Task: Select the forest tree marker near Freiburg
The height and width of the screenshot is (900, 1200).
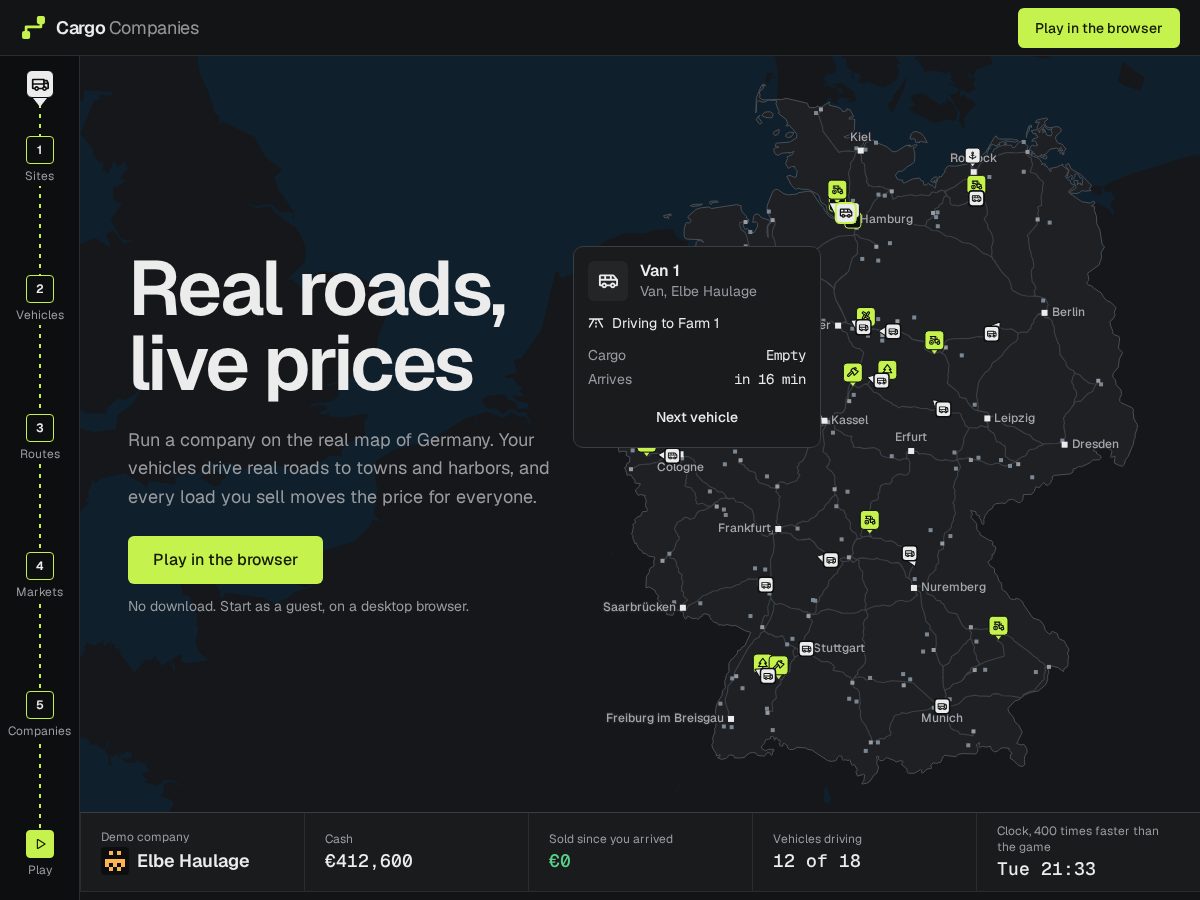Action: coord(762,663)
